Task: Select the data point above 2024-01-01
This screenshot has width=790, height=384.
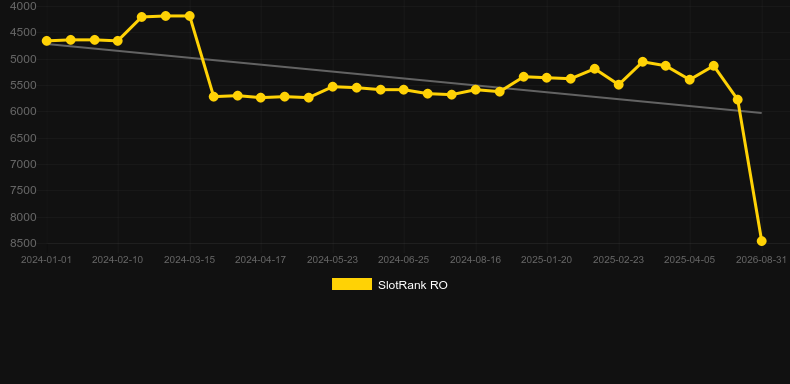Action: (x=47, y=41)
